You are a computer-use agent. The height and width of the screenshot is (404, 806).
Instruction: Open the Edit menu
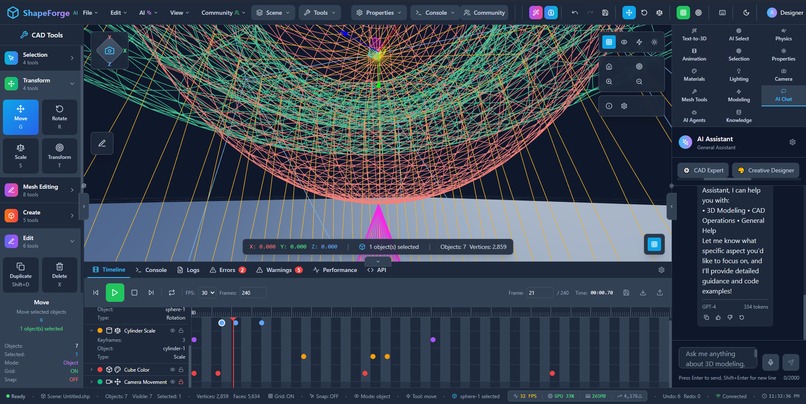point(119,13)
